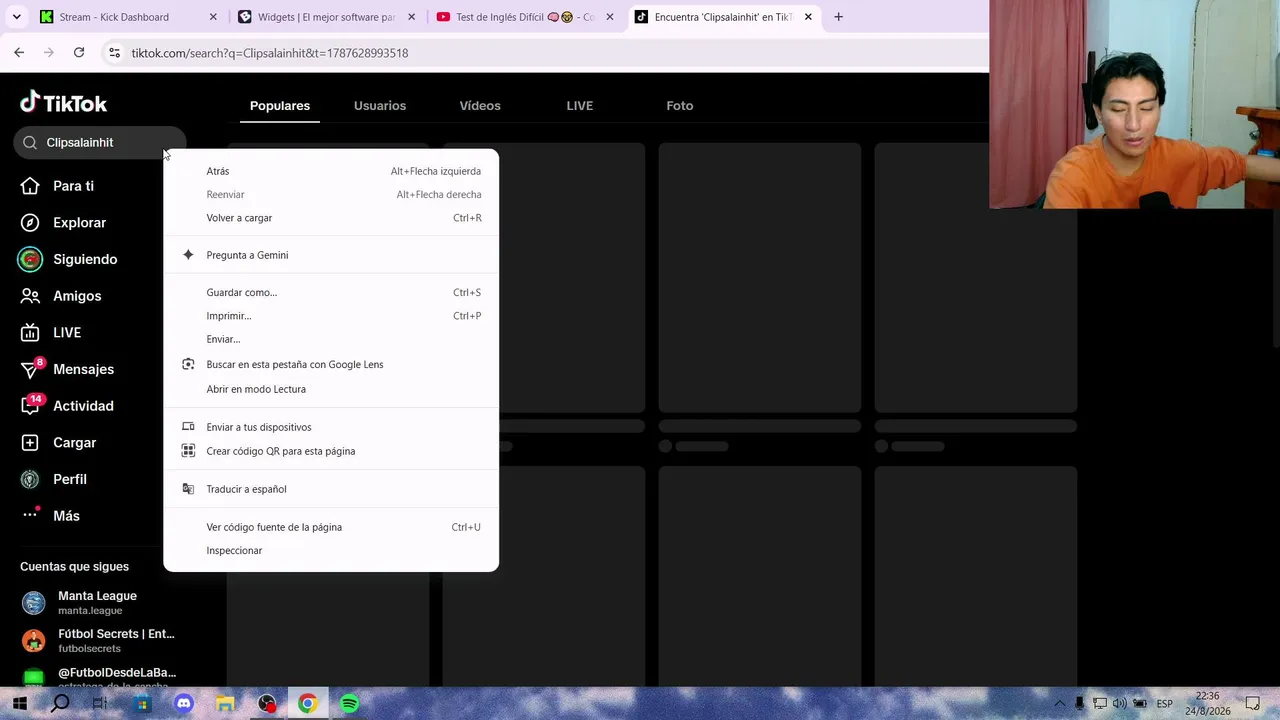Open Spotify from taskbar
1280x720 pixels.
tap(349, 704)
